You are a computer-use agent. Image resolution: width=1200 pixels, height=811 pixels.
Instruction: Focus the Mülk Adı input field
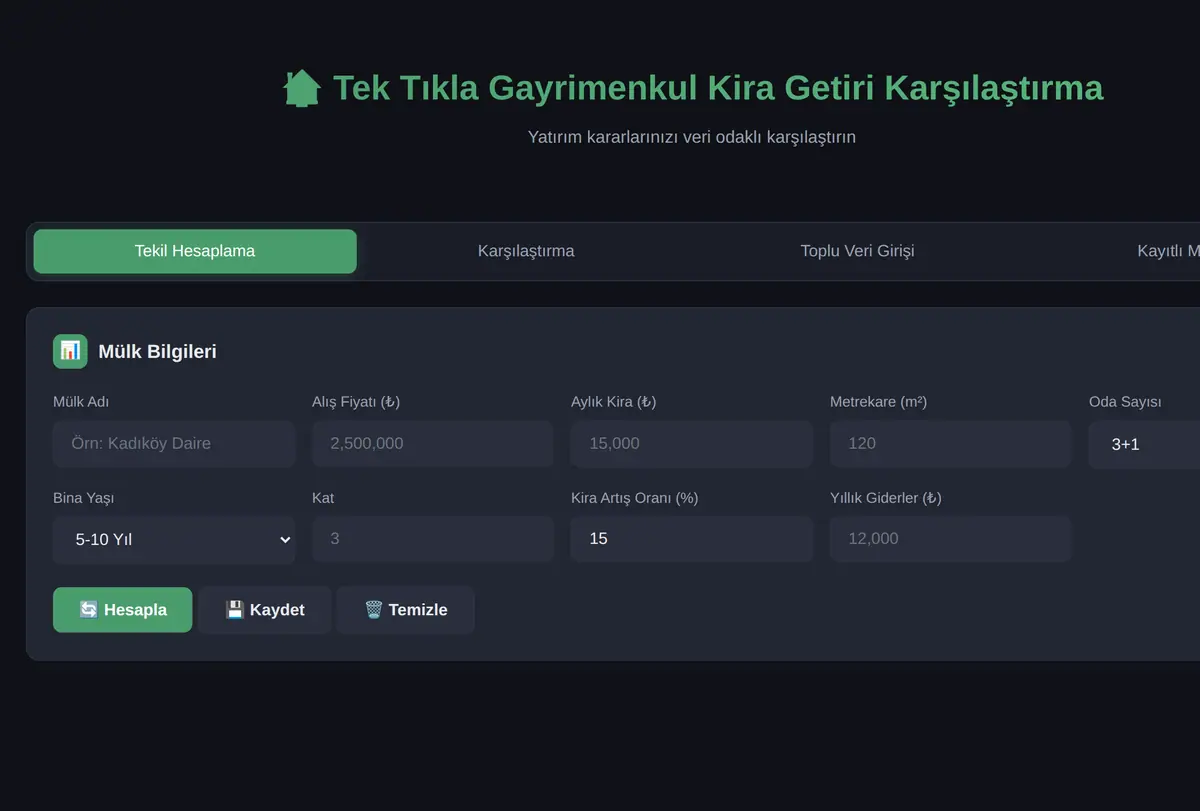click(174, 444)
